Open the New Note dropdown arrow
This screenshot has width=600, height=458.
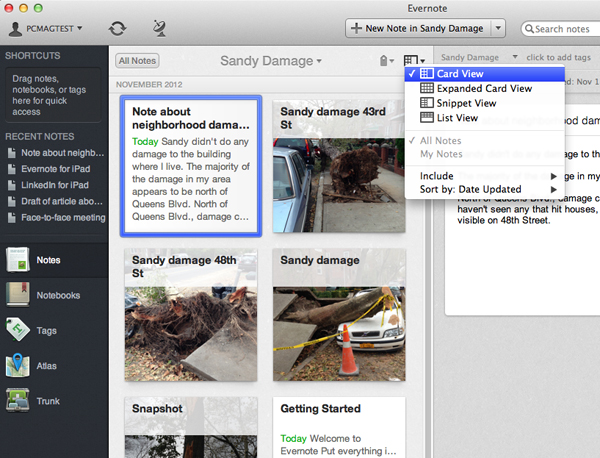(x=498, y=28)
